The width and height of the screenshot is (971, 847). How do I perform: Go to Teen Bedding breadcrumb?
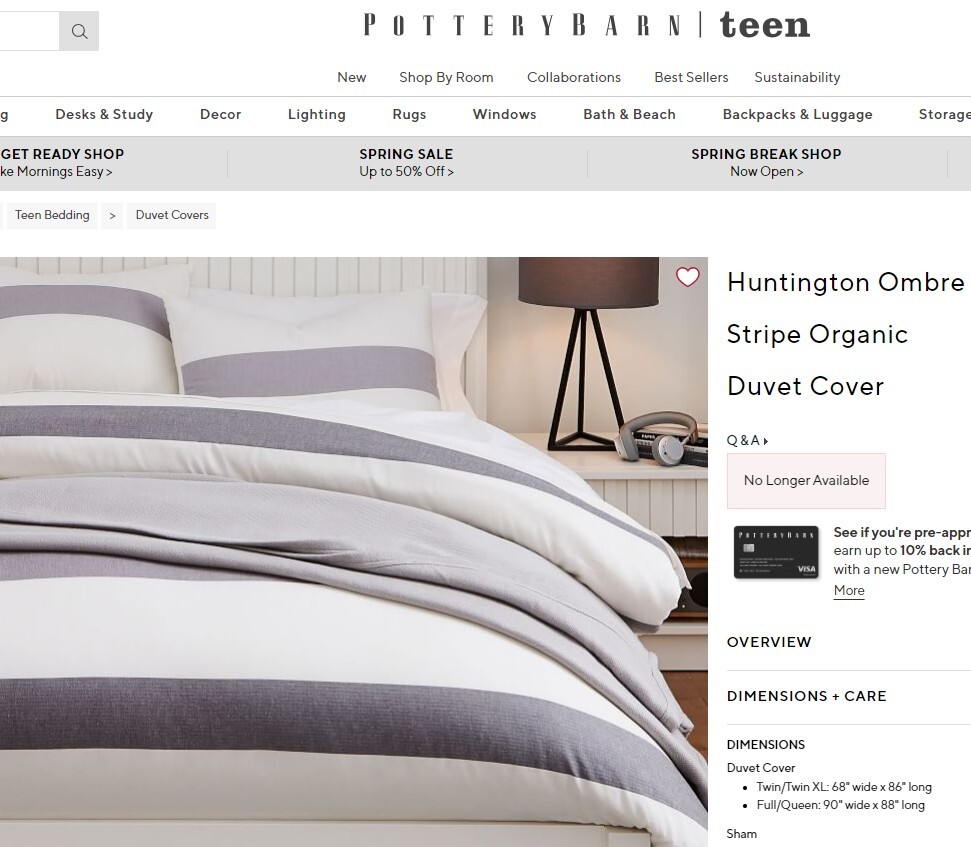52,215
